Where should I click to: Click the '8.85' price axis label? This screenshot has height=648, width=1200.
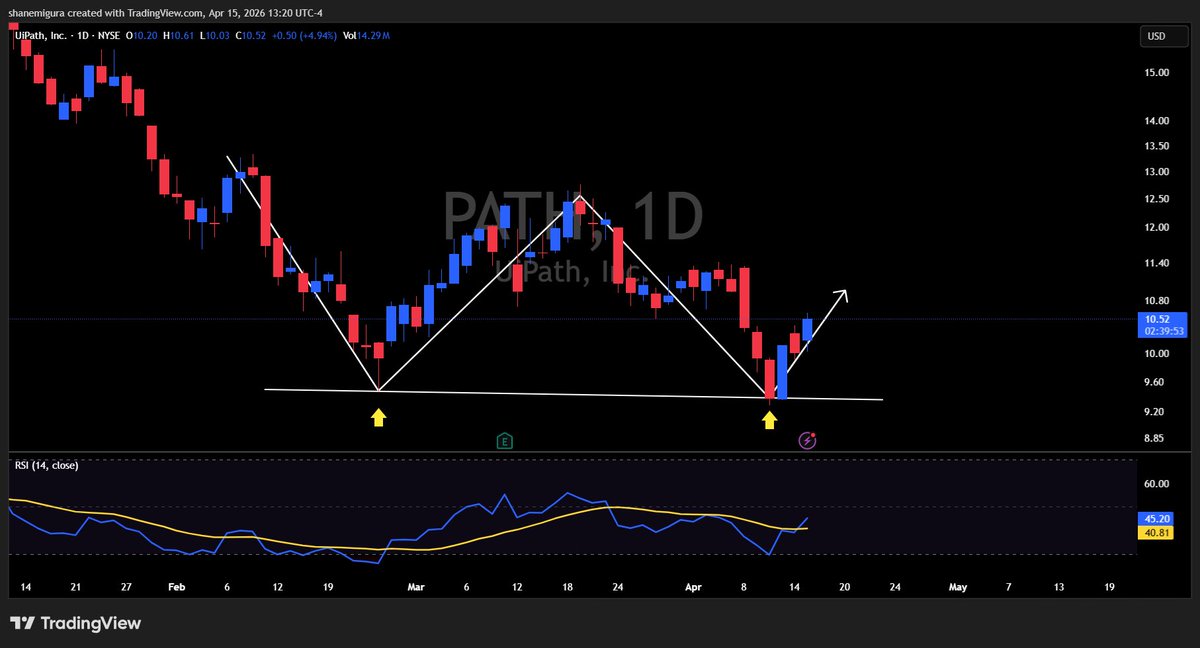click(x=1154, y=439)
